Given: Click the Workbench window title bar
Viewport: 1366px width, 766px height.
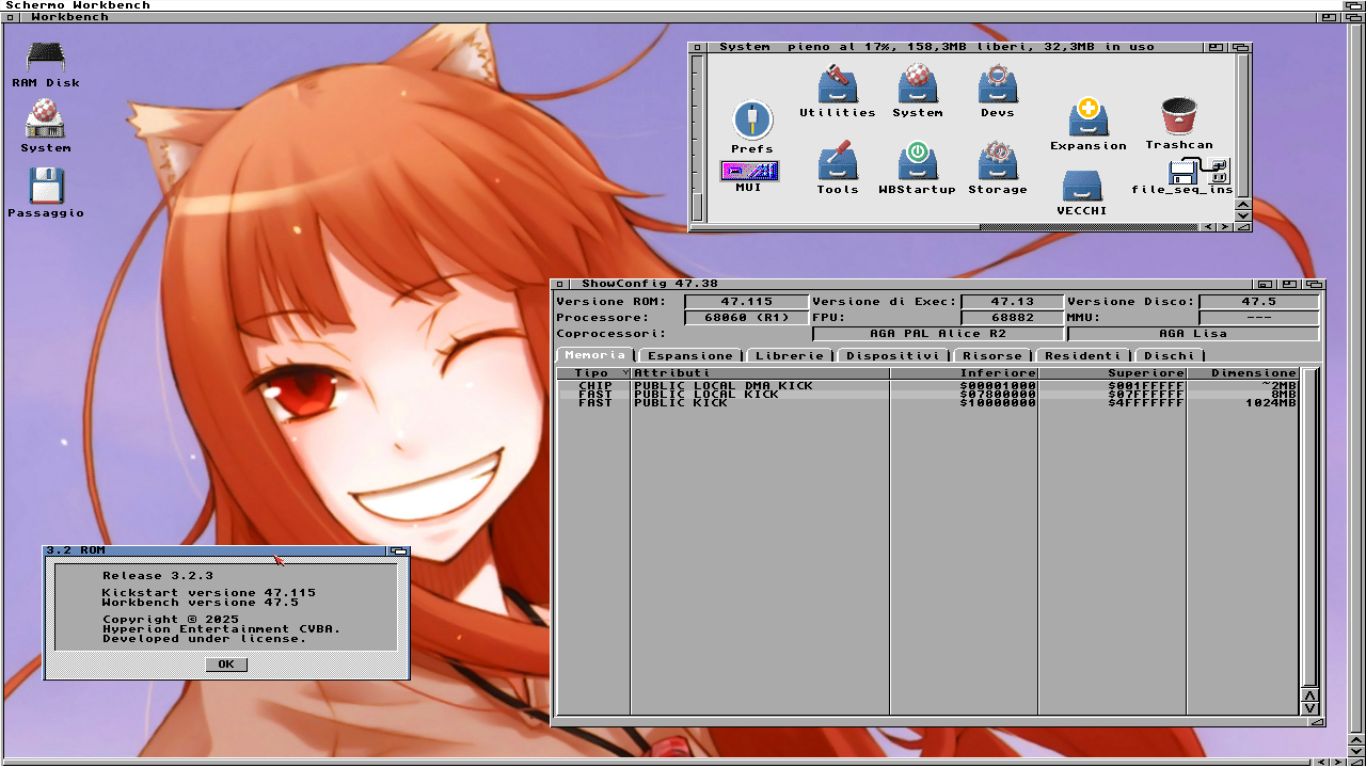Looking at the screenshot, I should (670, 17).
